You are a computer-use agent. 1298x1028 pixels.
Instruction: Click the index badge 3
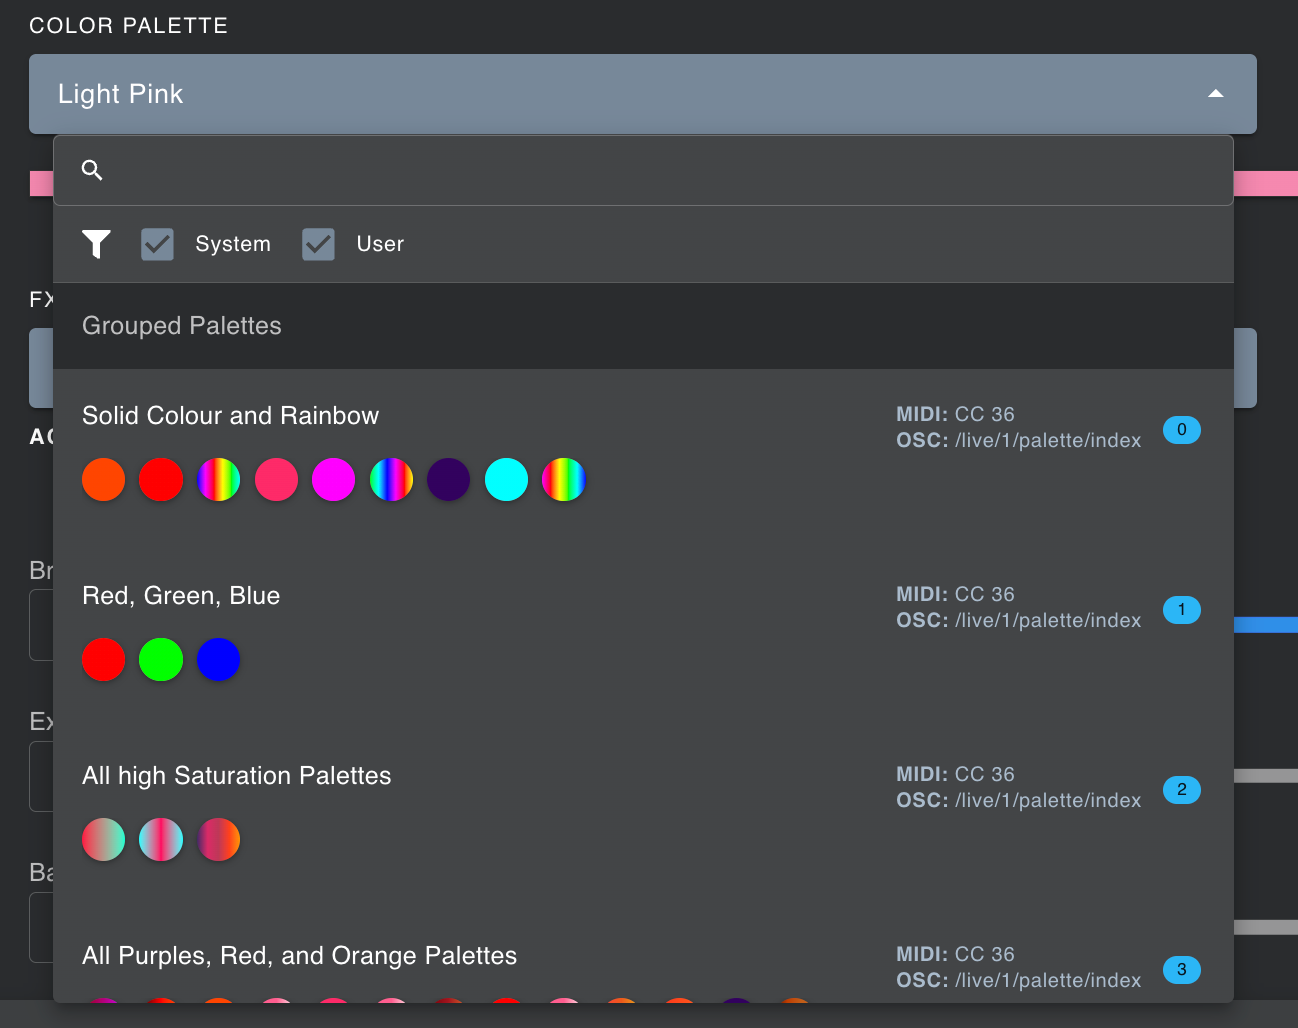pos(1182,970)
